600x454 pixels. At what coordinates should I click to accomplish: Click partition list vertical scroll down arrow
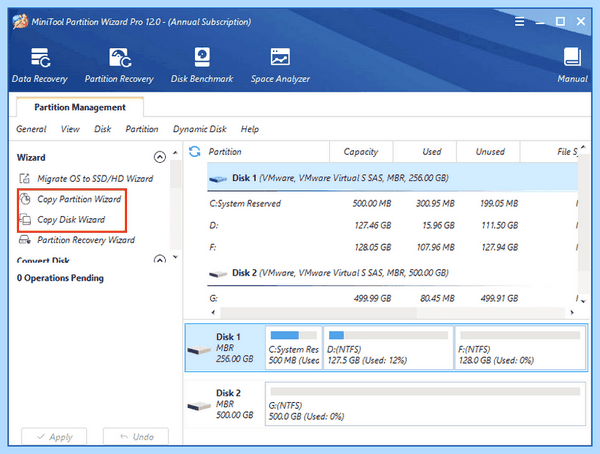point(583,301)
